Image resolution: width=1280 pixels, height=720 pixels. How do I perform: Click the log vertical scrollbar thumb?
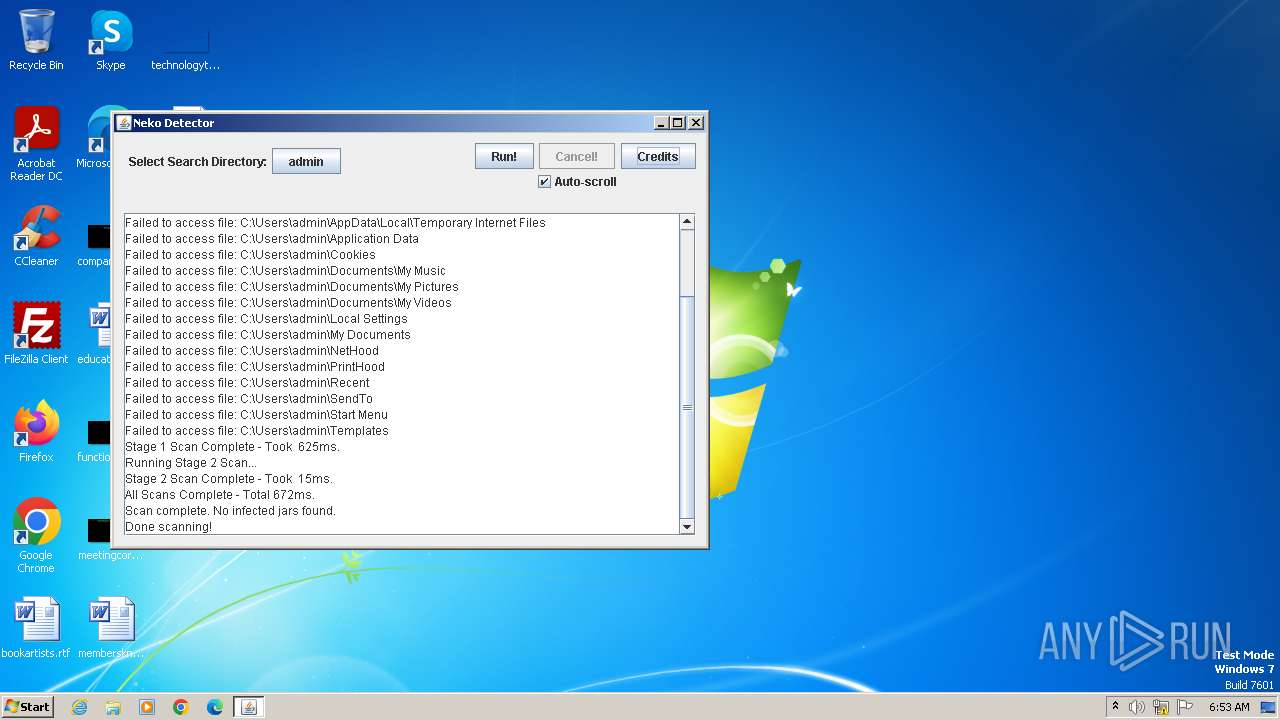[687, 407]
